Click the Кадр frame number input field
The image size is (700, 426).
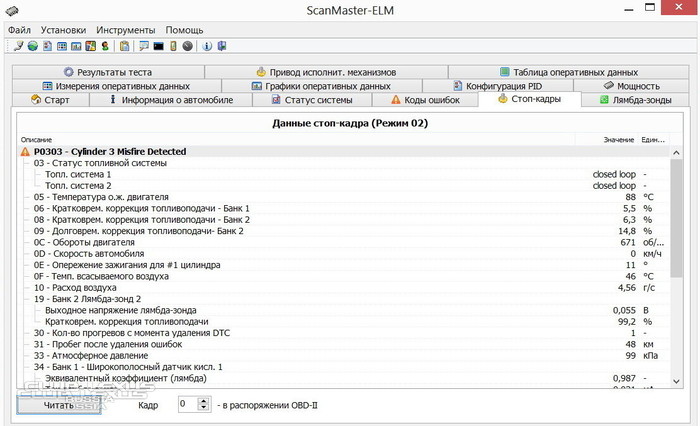pyautogui.click(x=187, y=403)
